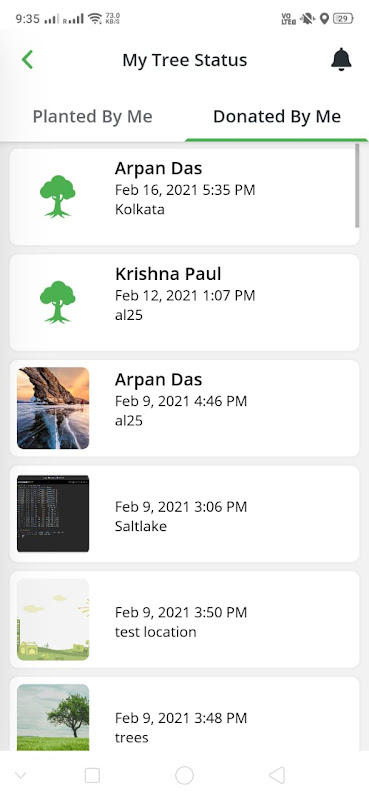This screenshot has height=800, width=369.
Task: Open Arpan Das Feb 9 4:46 PM entry
Action: [184, 408]
